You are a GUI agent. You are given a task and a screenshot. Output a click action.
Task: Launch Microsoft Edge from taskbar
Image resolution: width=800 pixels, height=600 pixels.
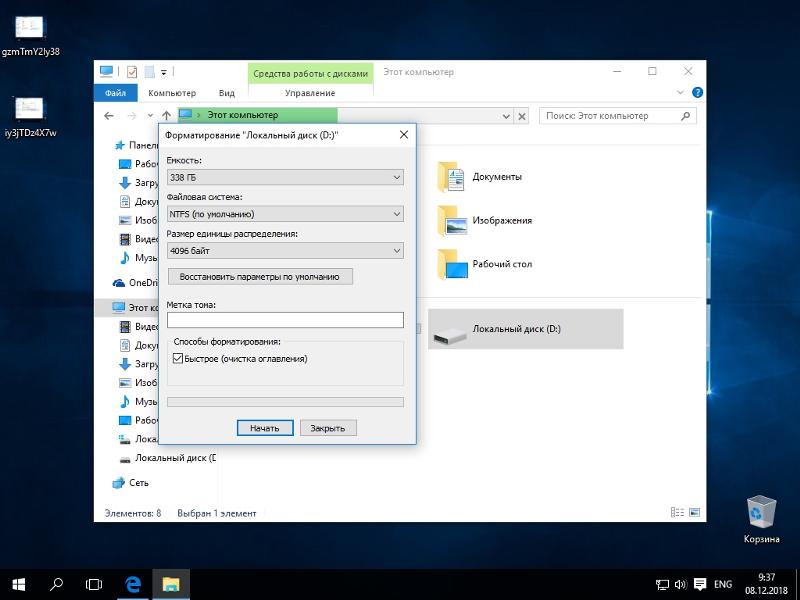pyautogui.click(x=133, y=585)
